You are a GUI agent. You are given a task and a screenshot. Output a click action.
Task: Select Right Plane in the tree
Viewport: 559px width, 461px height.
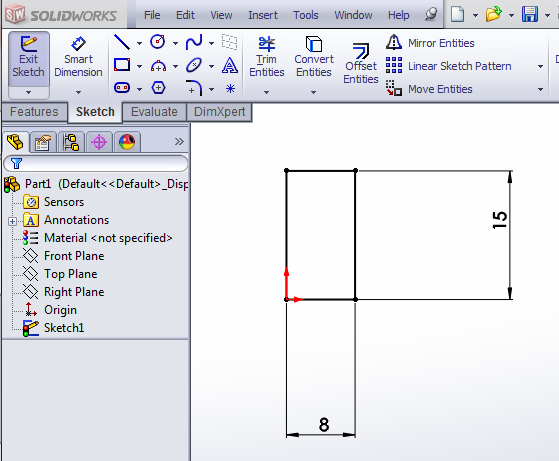[64, 292]
